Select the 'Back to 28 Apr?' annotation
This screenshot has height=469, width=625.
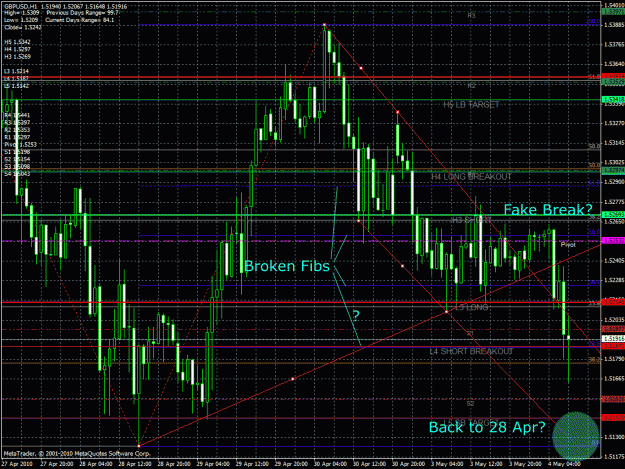click(487, 427)
